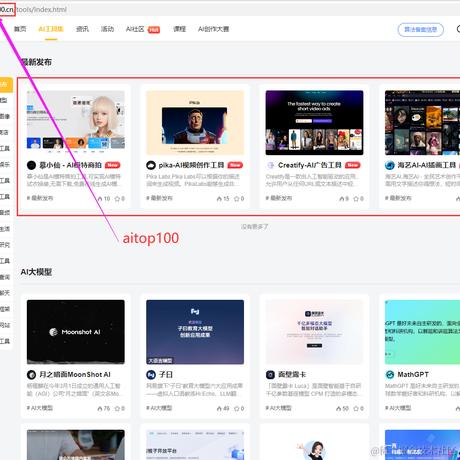Click the flame icon on Creatify card
Viewport: 460px width, 460px height.
pyautogui.click(x=342, y=199)
